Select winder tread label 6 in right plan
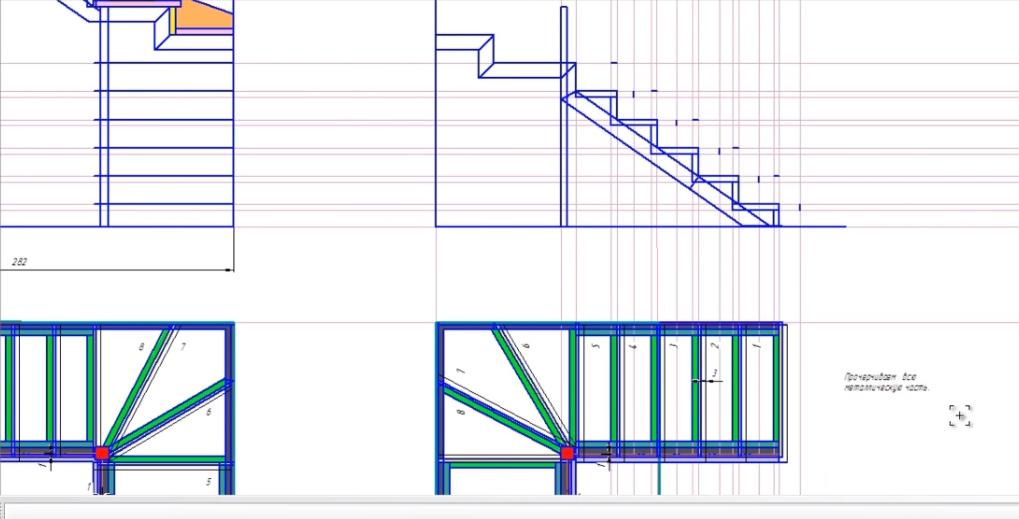Viewport: 1019px width, 519px height. pyautogui.click(x=527, y=344)
